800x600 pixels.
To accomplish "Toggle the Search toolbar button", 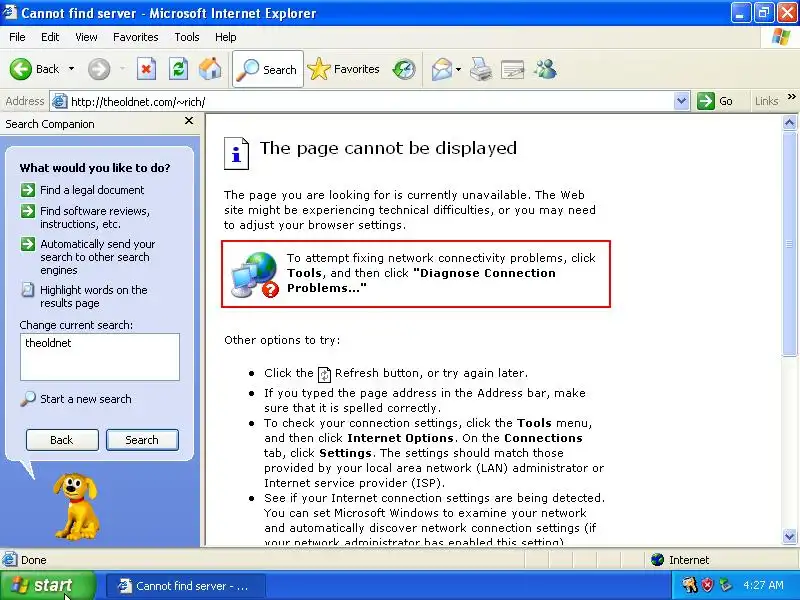I will (268, 69).
